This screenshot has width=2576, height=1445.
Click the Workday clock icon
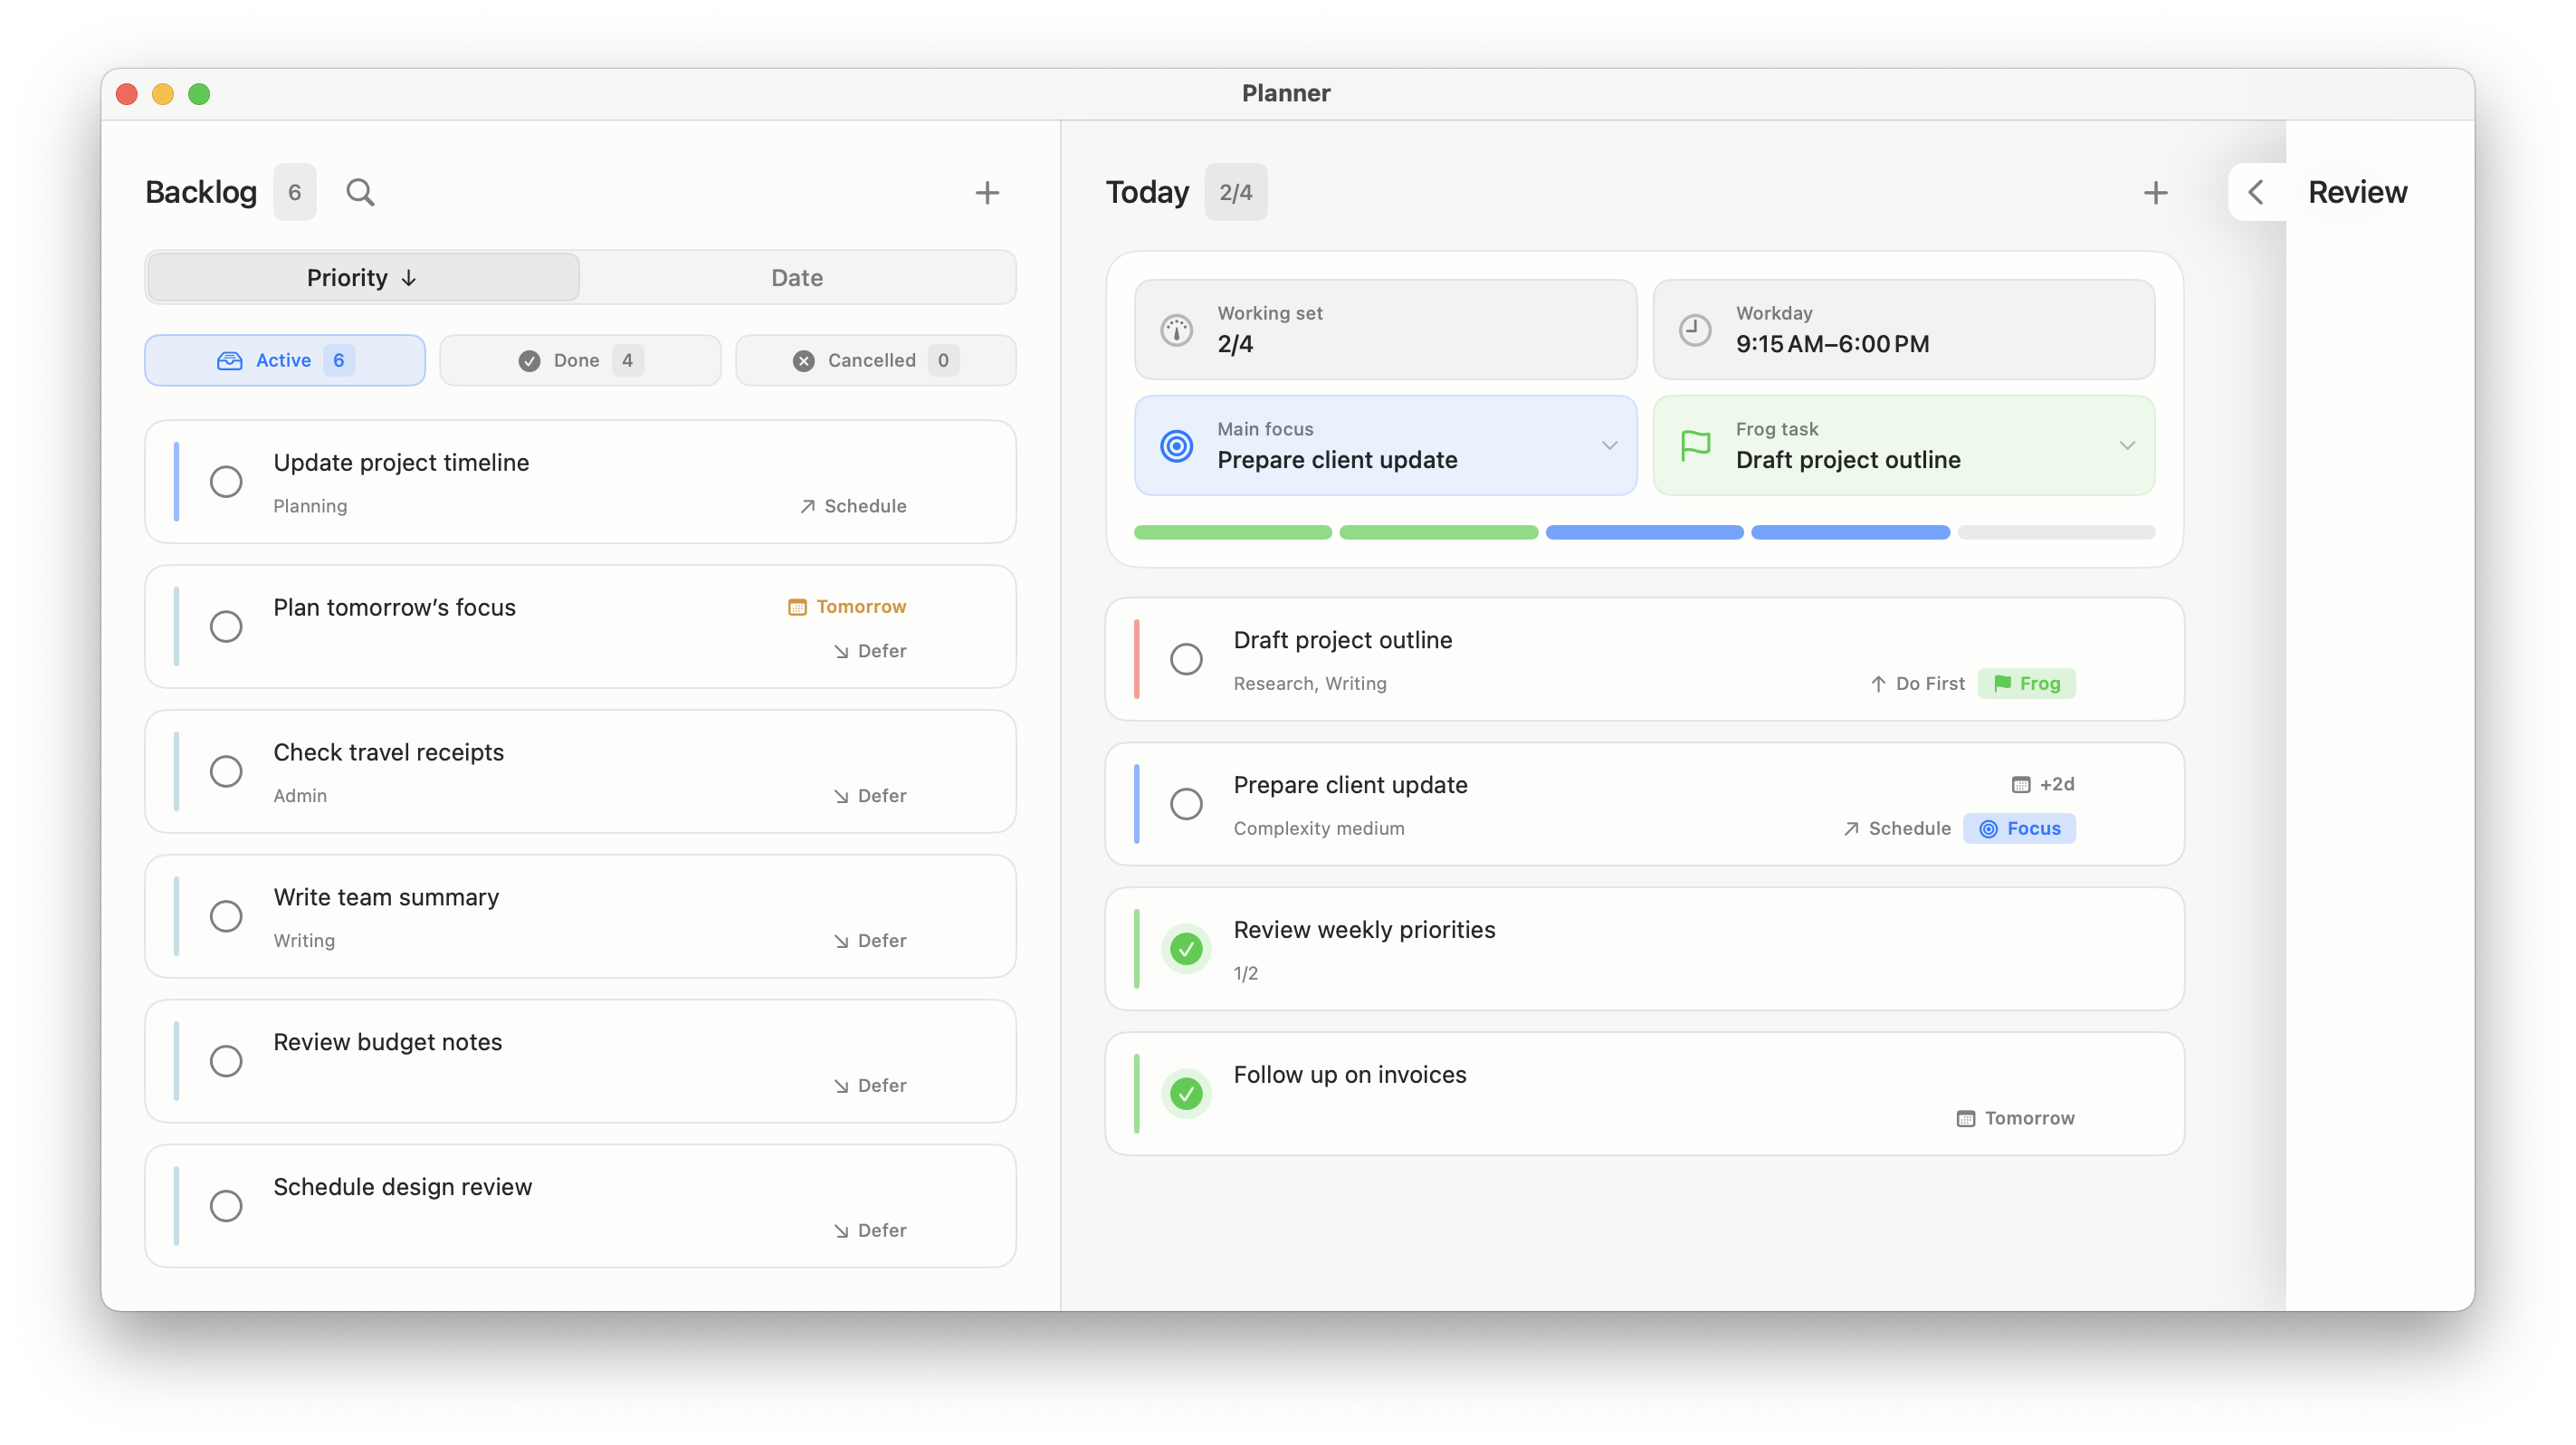click(x=1694, y=329)
